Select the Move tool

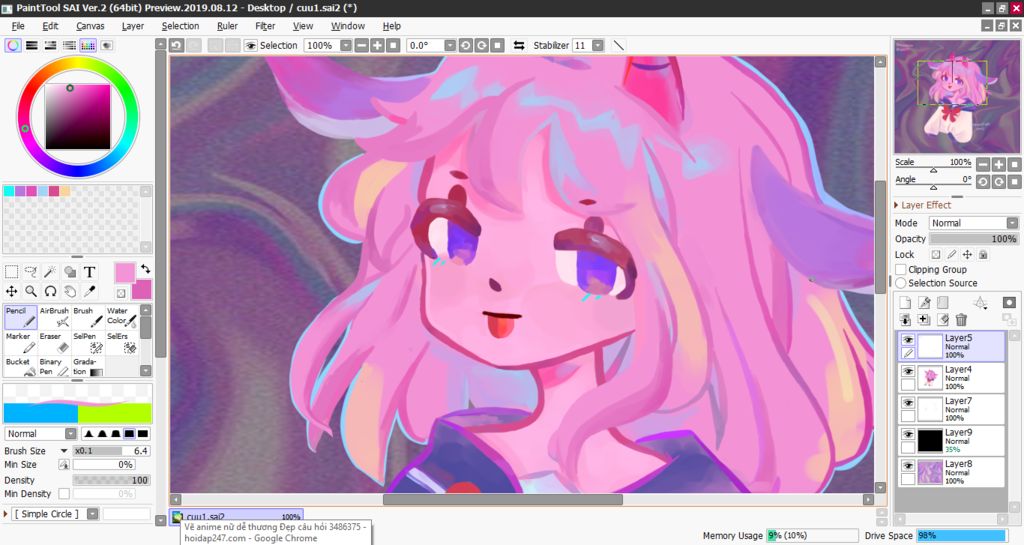[x=12, y=291]
